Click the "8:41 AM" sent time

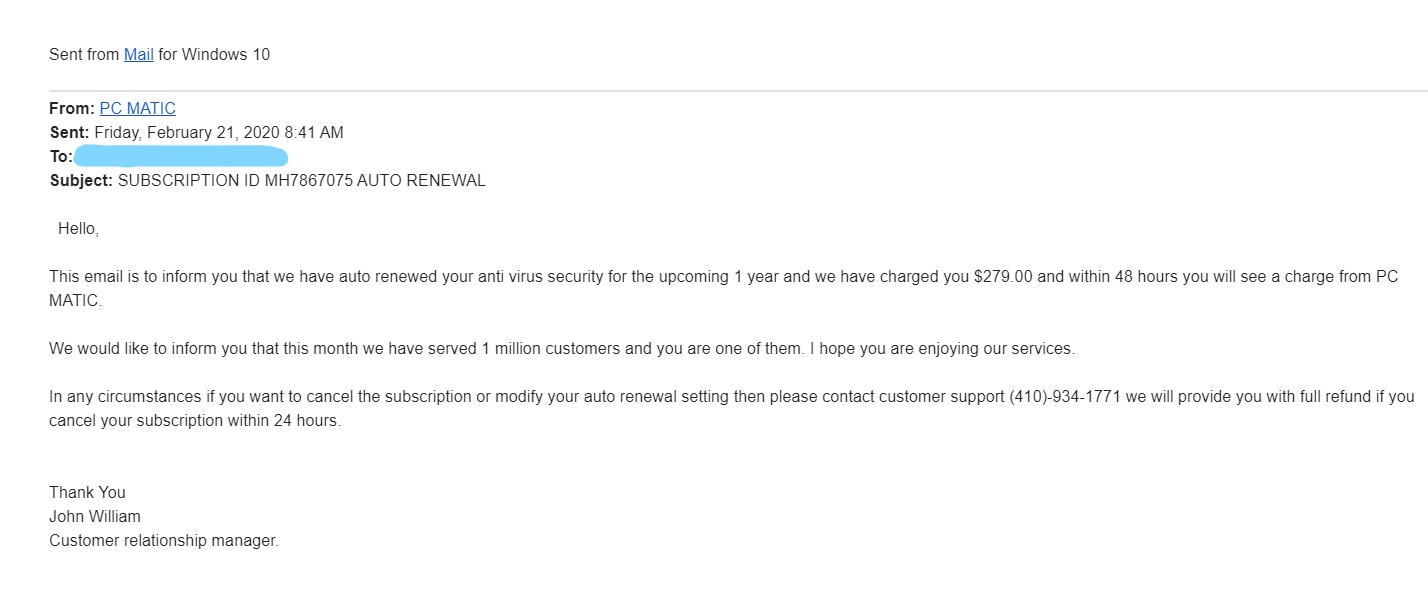click(x=312, y=132)
